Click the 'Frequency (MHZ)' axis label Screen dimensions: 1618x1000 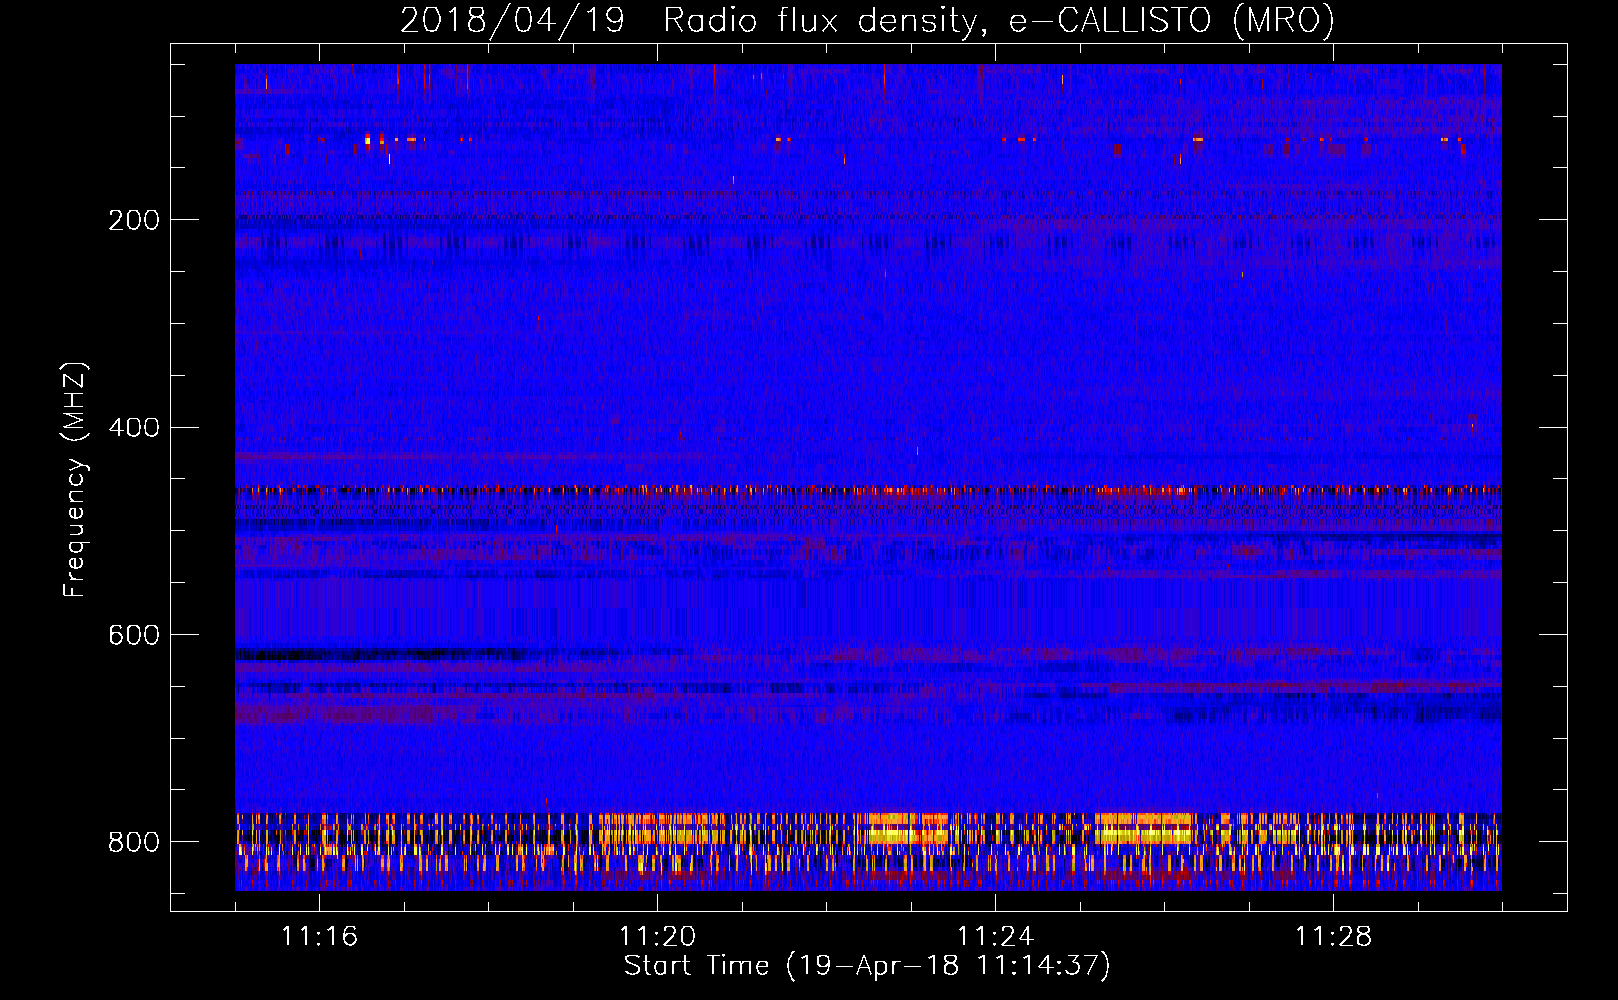74,479
